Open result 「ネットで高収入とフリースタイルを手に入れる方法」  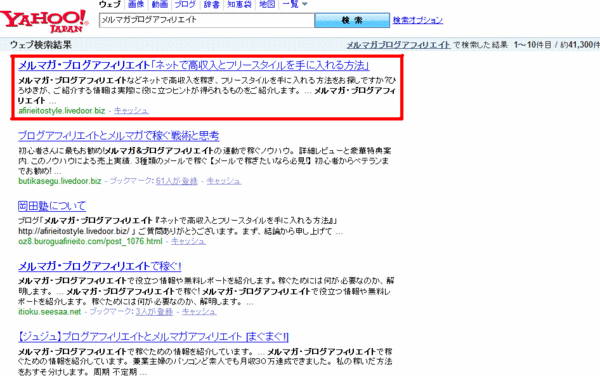pos(194,65)
